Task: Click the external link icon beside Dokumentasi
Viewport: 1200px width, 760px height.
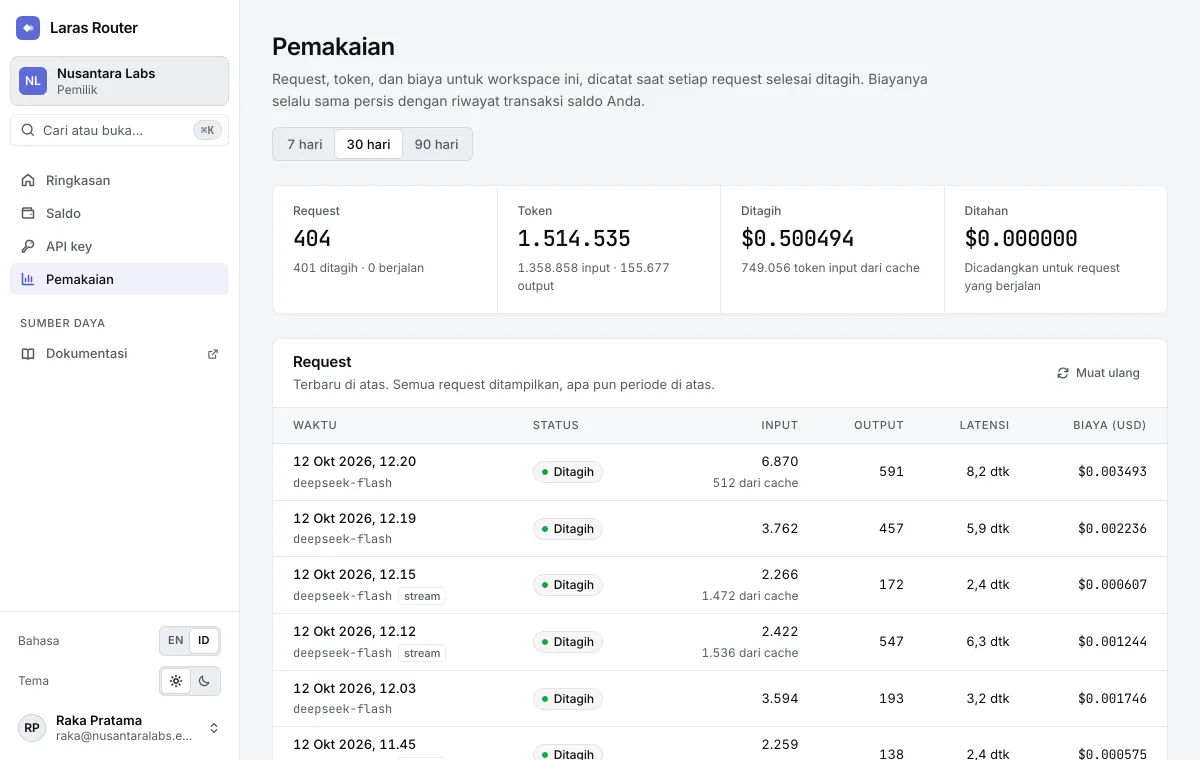Action: pos(212,354)
